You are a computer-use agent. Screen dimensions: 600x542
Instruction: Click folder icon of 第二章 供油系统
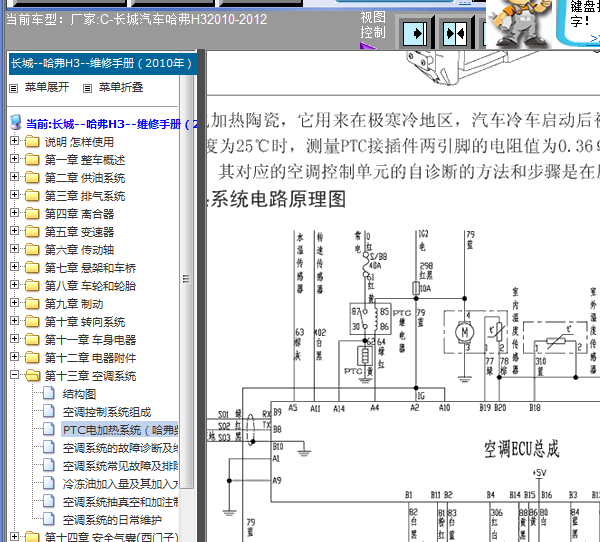pyautogui.click(x=32, y=177)
